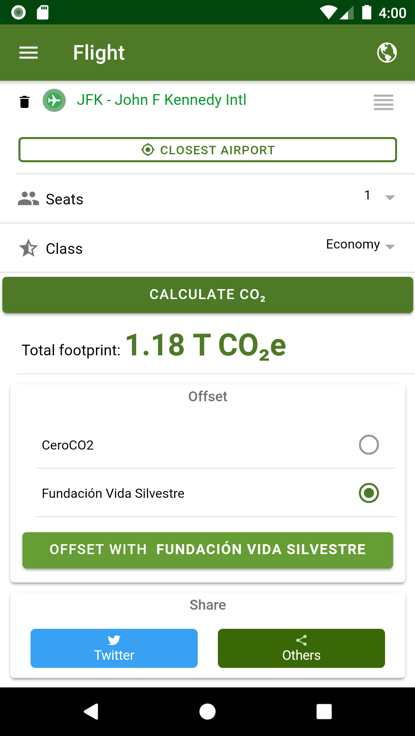Click Offset with Fundación Vida Silvestre
The image size is (415, 736).
click(x=208, y=550)
